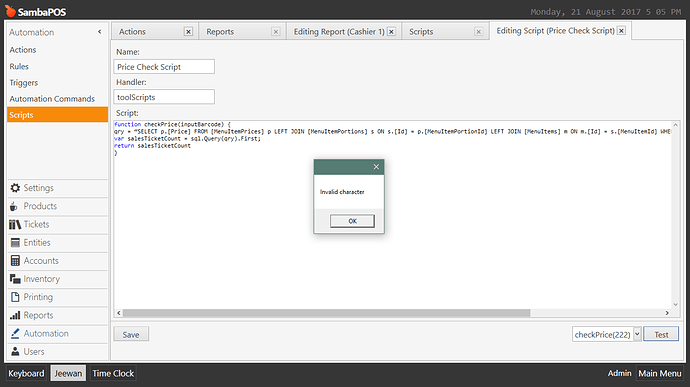Image resolution: width=690 pixels, height=387 pixels.
Task: Click the Handler input field
Action: pos(164,97)
